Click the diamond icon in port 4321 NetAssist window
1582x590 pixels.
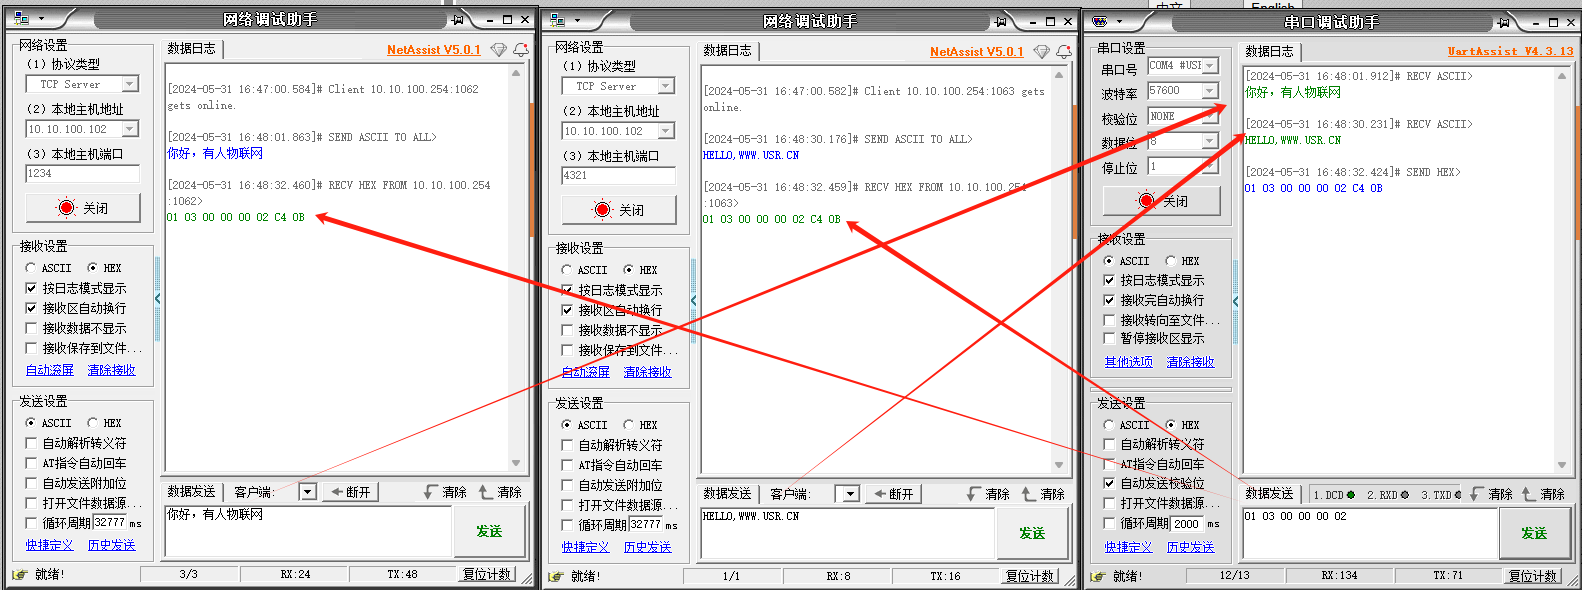click(x=1041, y=51)
